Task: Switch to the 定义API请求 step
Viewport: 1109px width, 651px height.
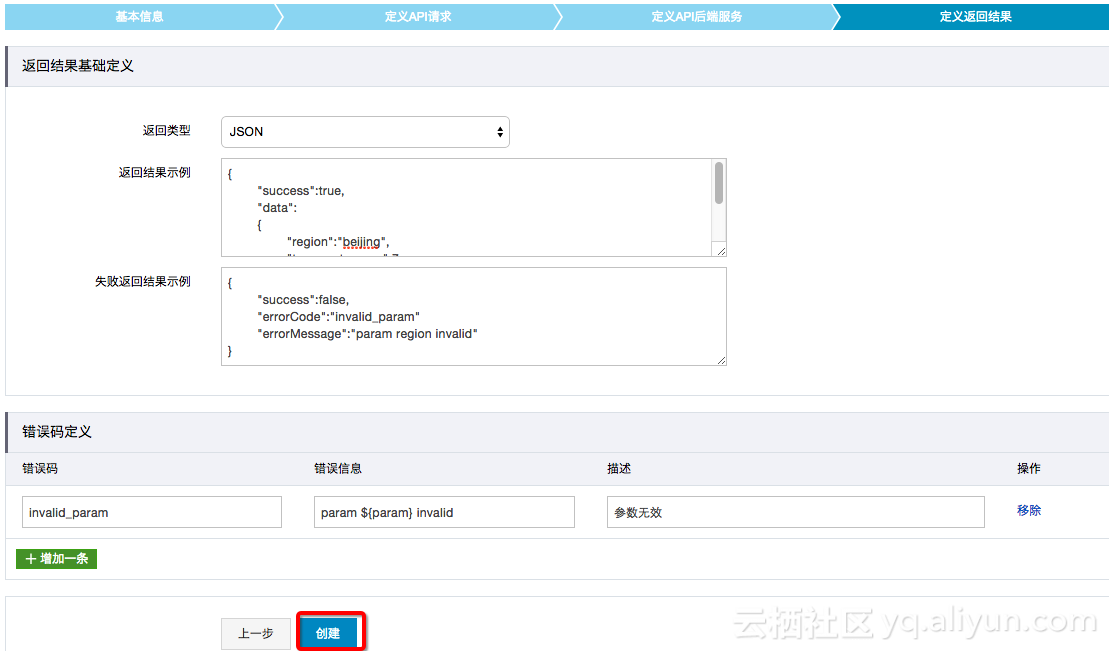Action: pos(418,16)
